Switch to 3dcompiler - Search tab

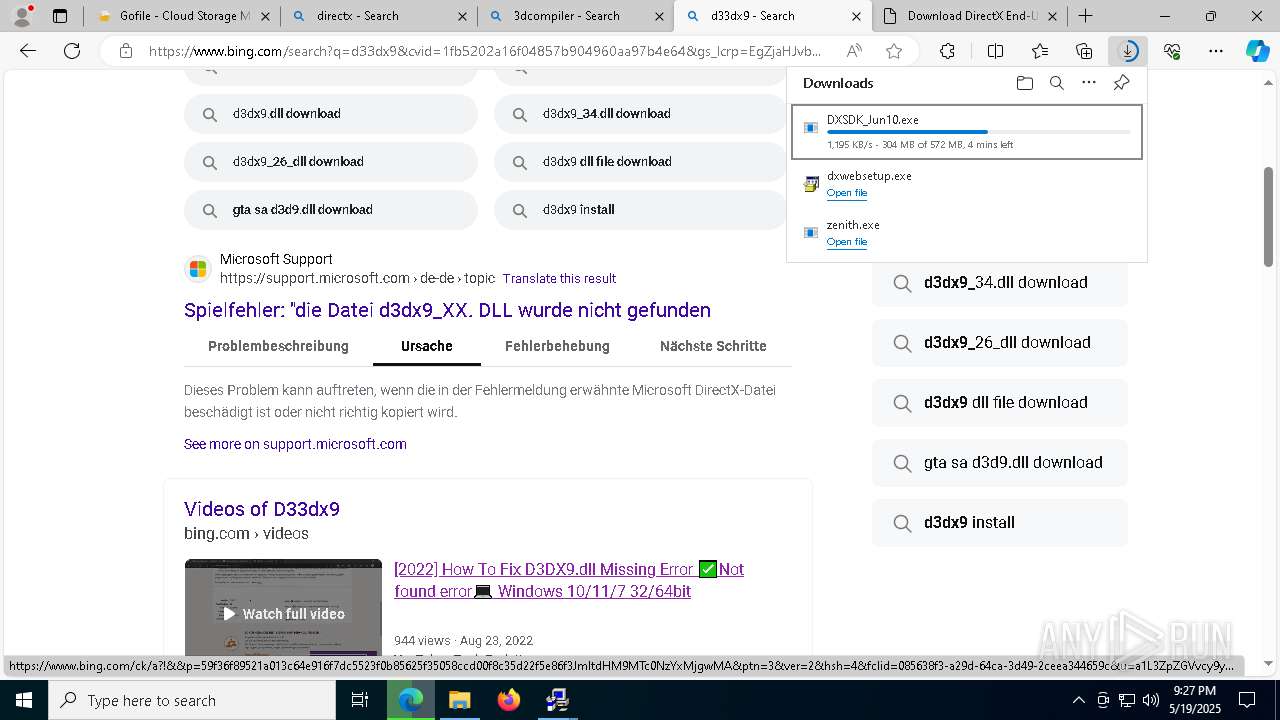pos(574,16)
